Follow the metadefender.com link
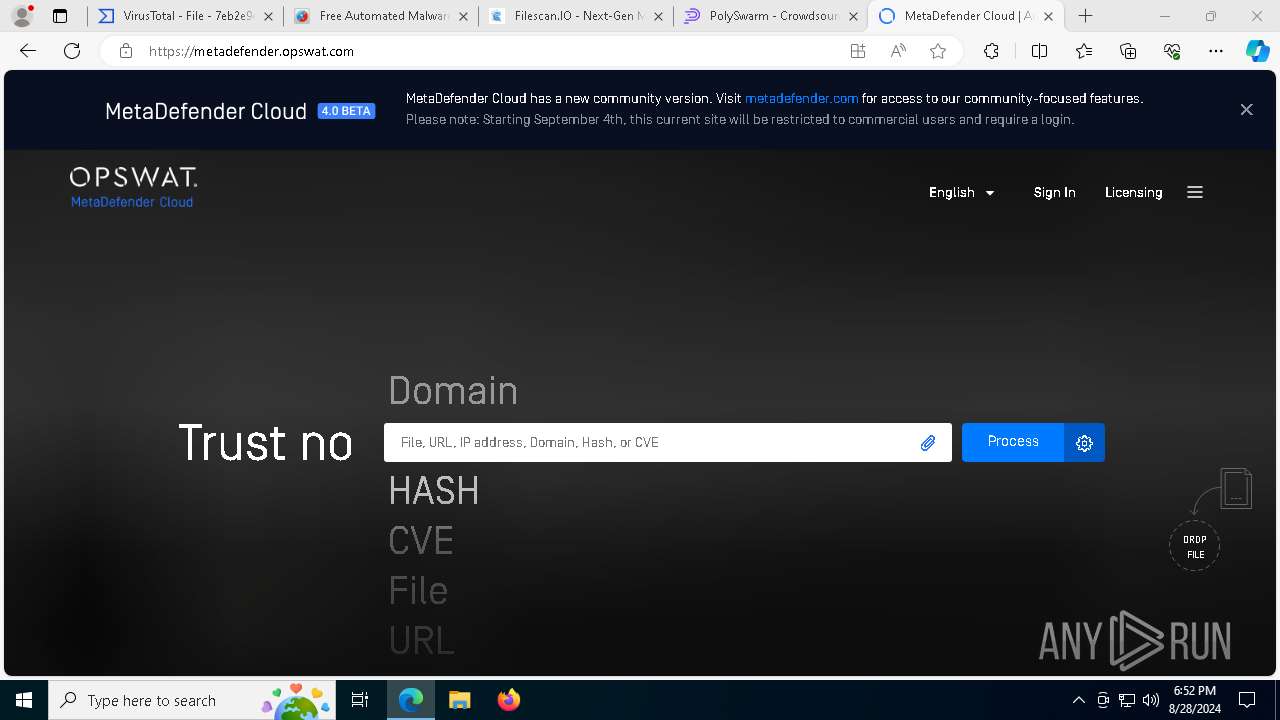Viewport: 1280px width, 720px height. pos(801,98)
